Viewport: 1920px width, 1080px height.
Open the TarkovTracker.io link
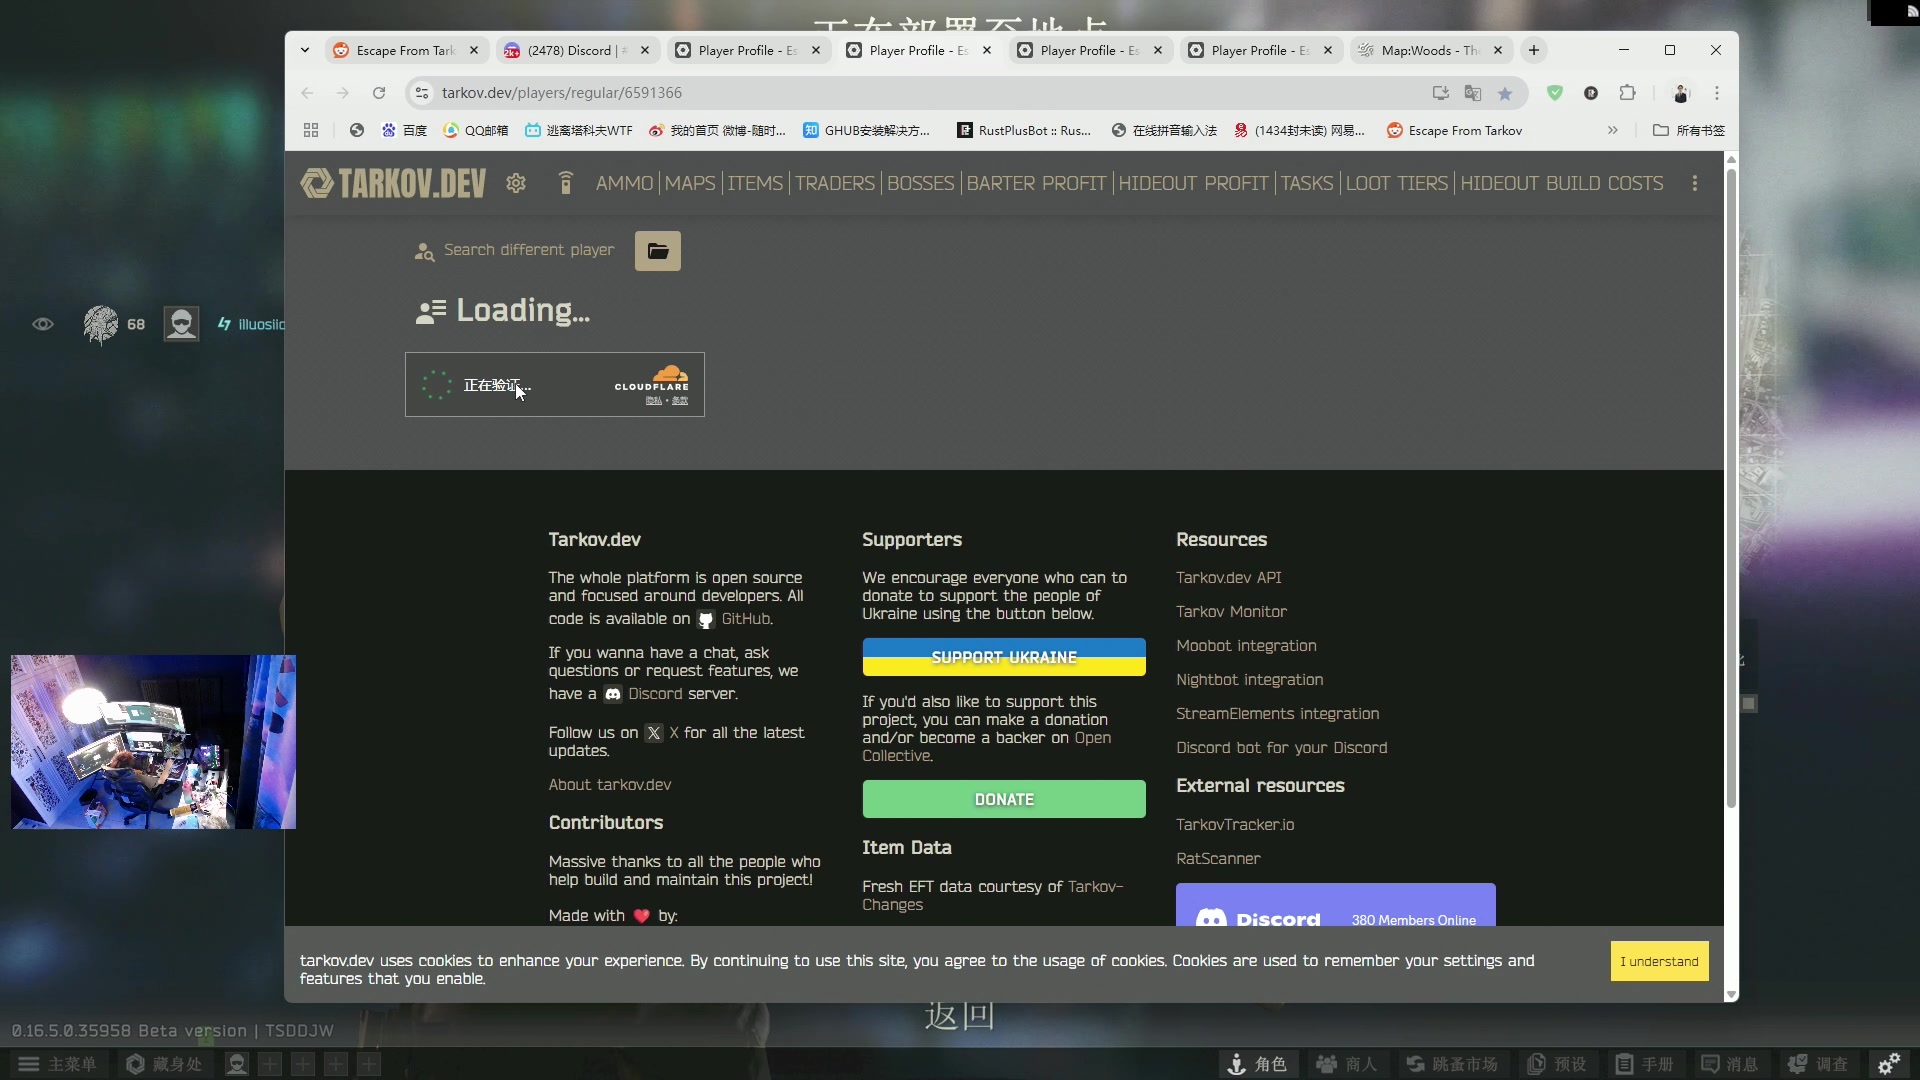[x=1235, y=825]
